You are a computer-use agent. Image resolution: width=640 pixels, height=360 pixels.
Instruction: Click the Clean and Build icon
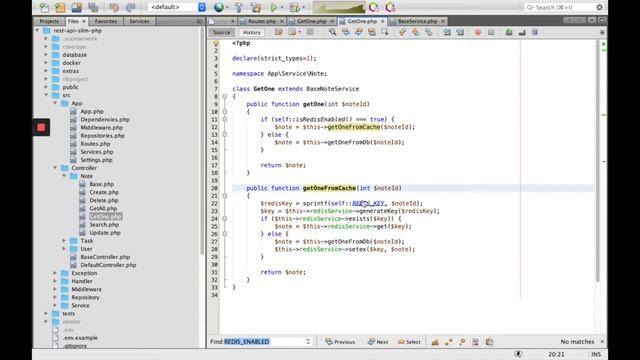pos(256,7)
